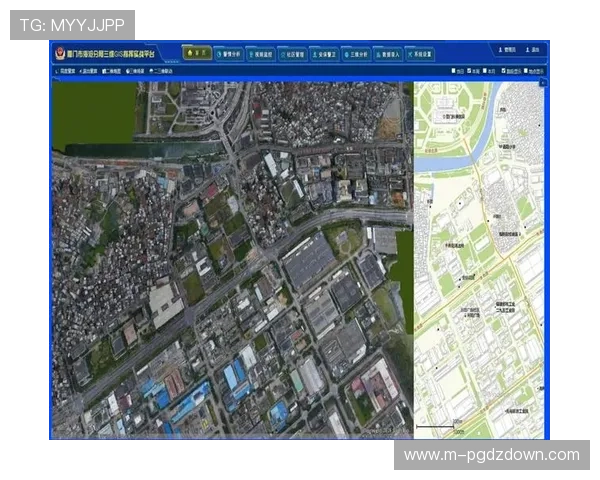Select the 安保警卫 tab
Image resolution: width=600 pixels, height=480 pixels.
[x=325, y=54]
